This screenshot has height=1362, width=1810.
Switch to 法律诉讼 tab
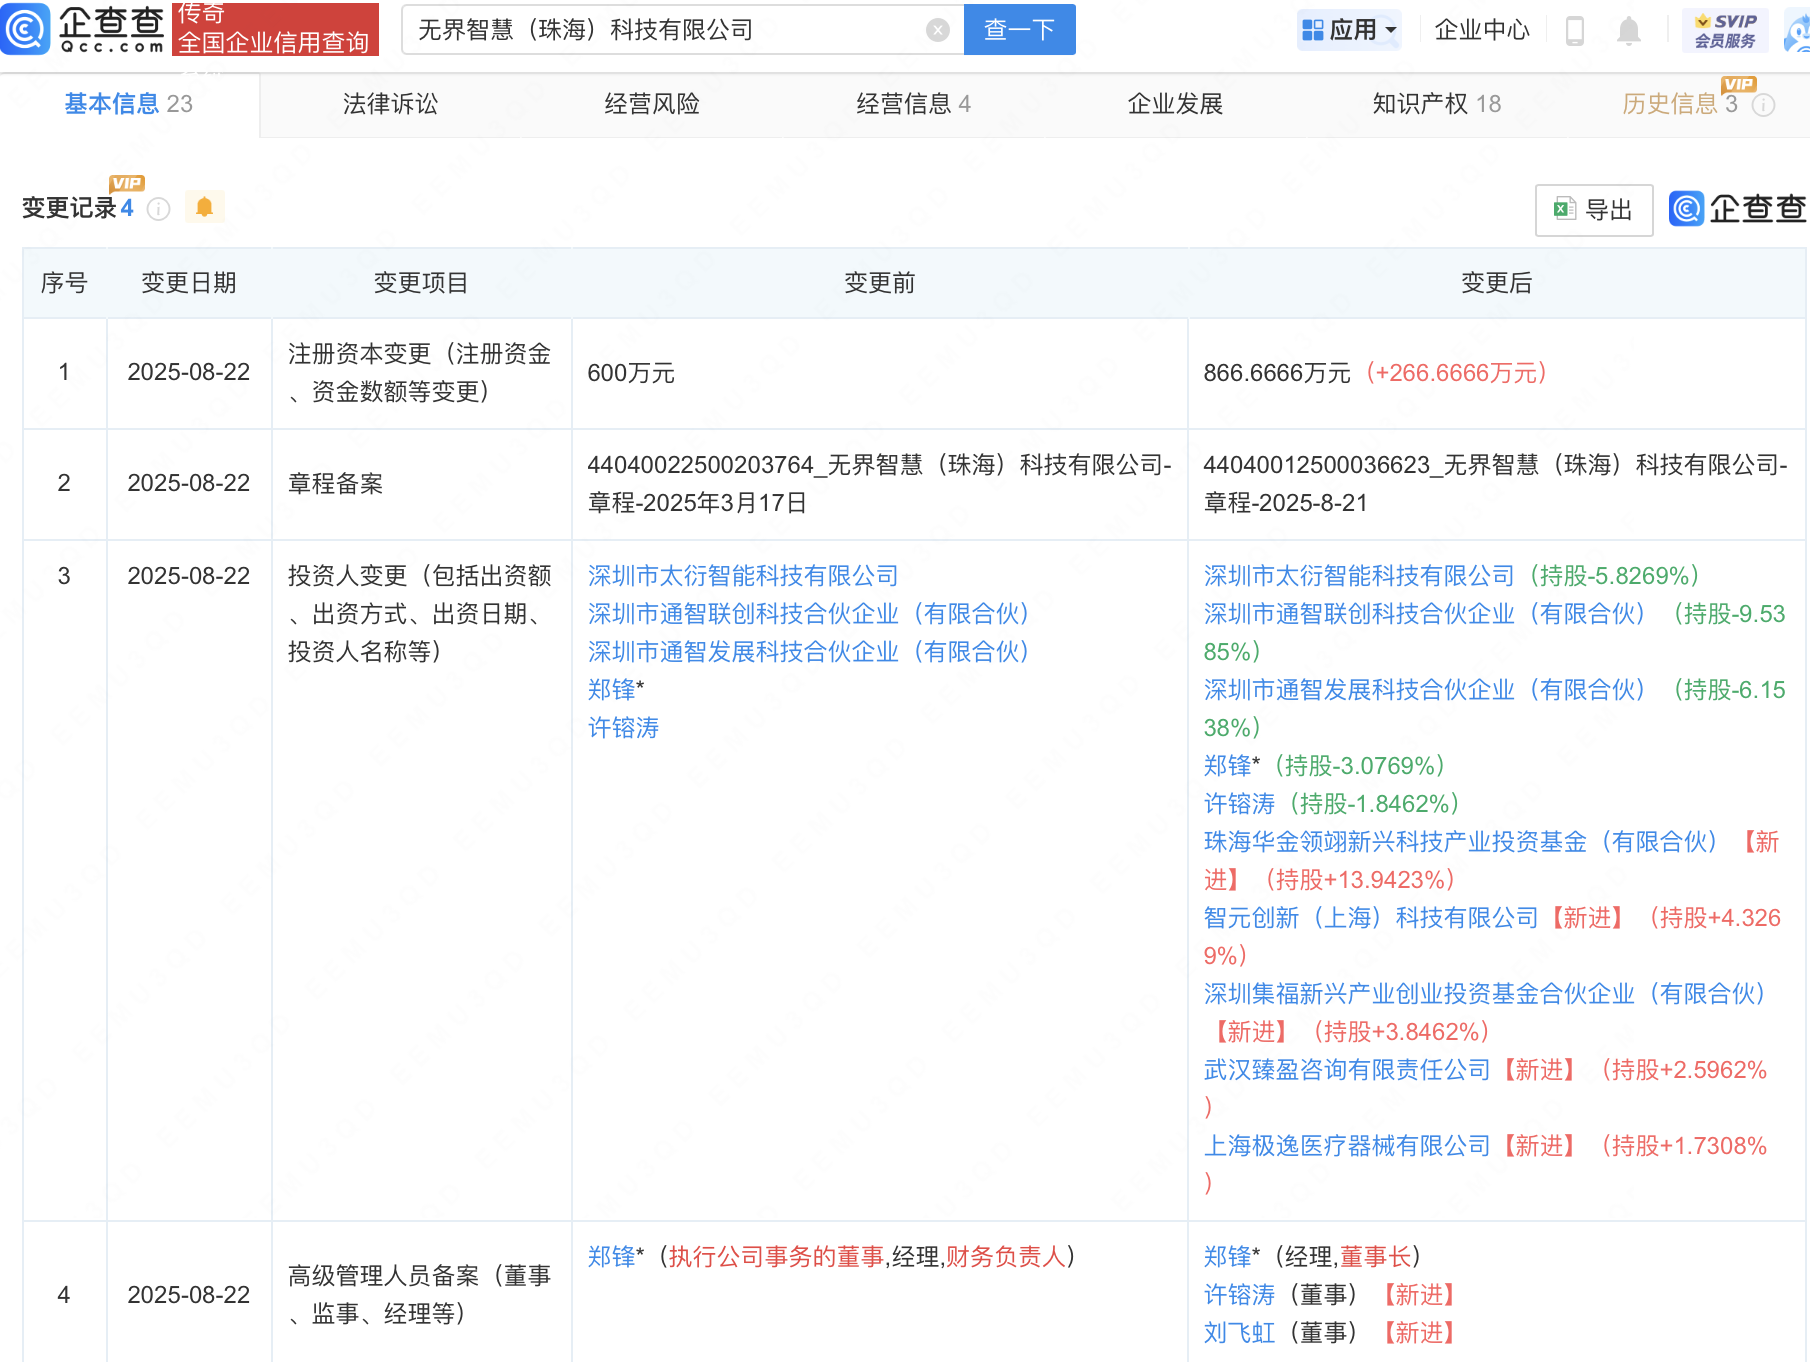390,104
